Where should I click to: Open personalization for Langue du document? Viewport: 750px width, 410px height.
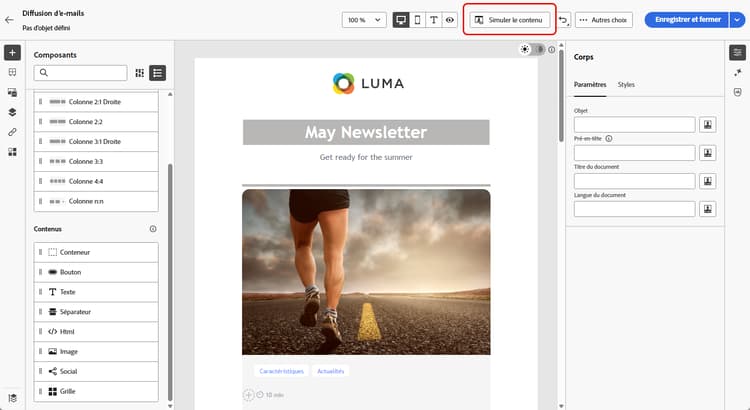click(707, 209)
